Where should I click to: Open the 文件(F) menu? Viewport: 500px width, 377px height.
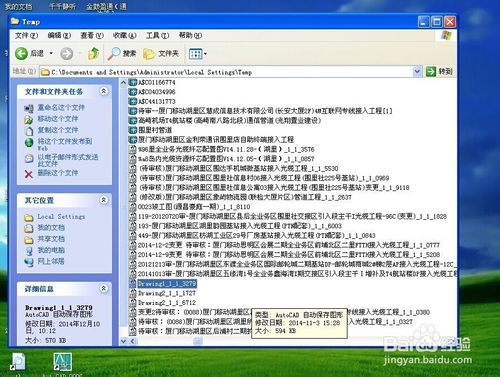click(x=26, y=35)
